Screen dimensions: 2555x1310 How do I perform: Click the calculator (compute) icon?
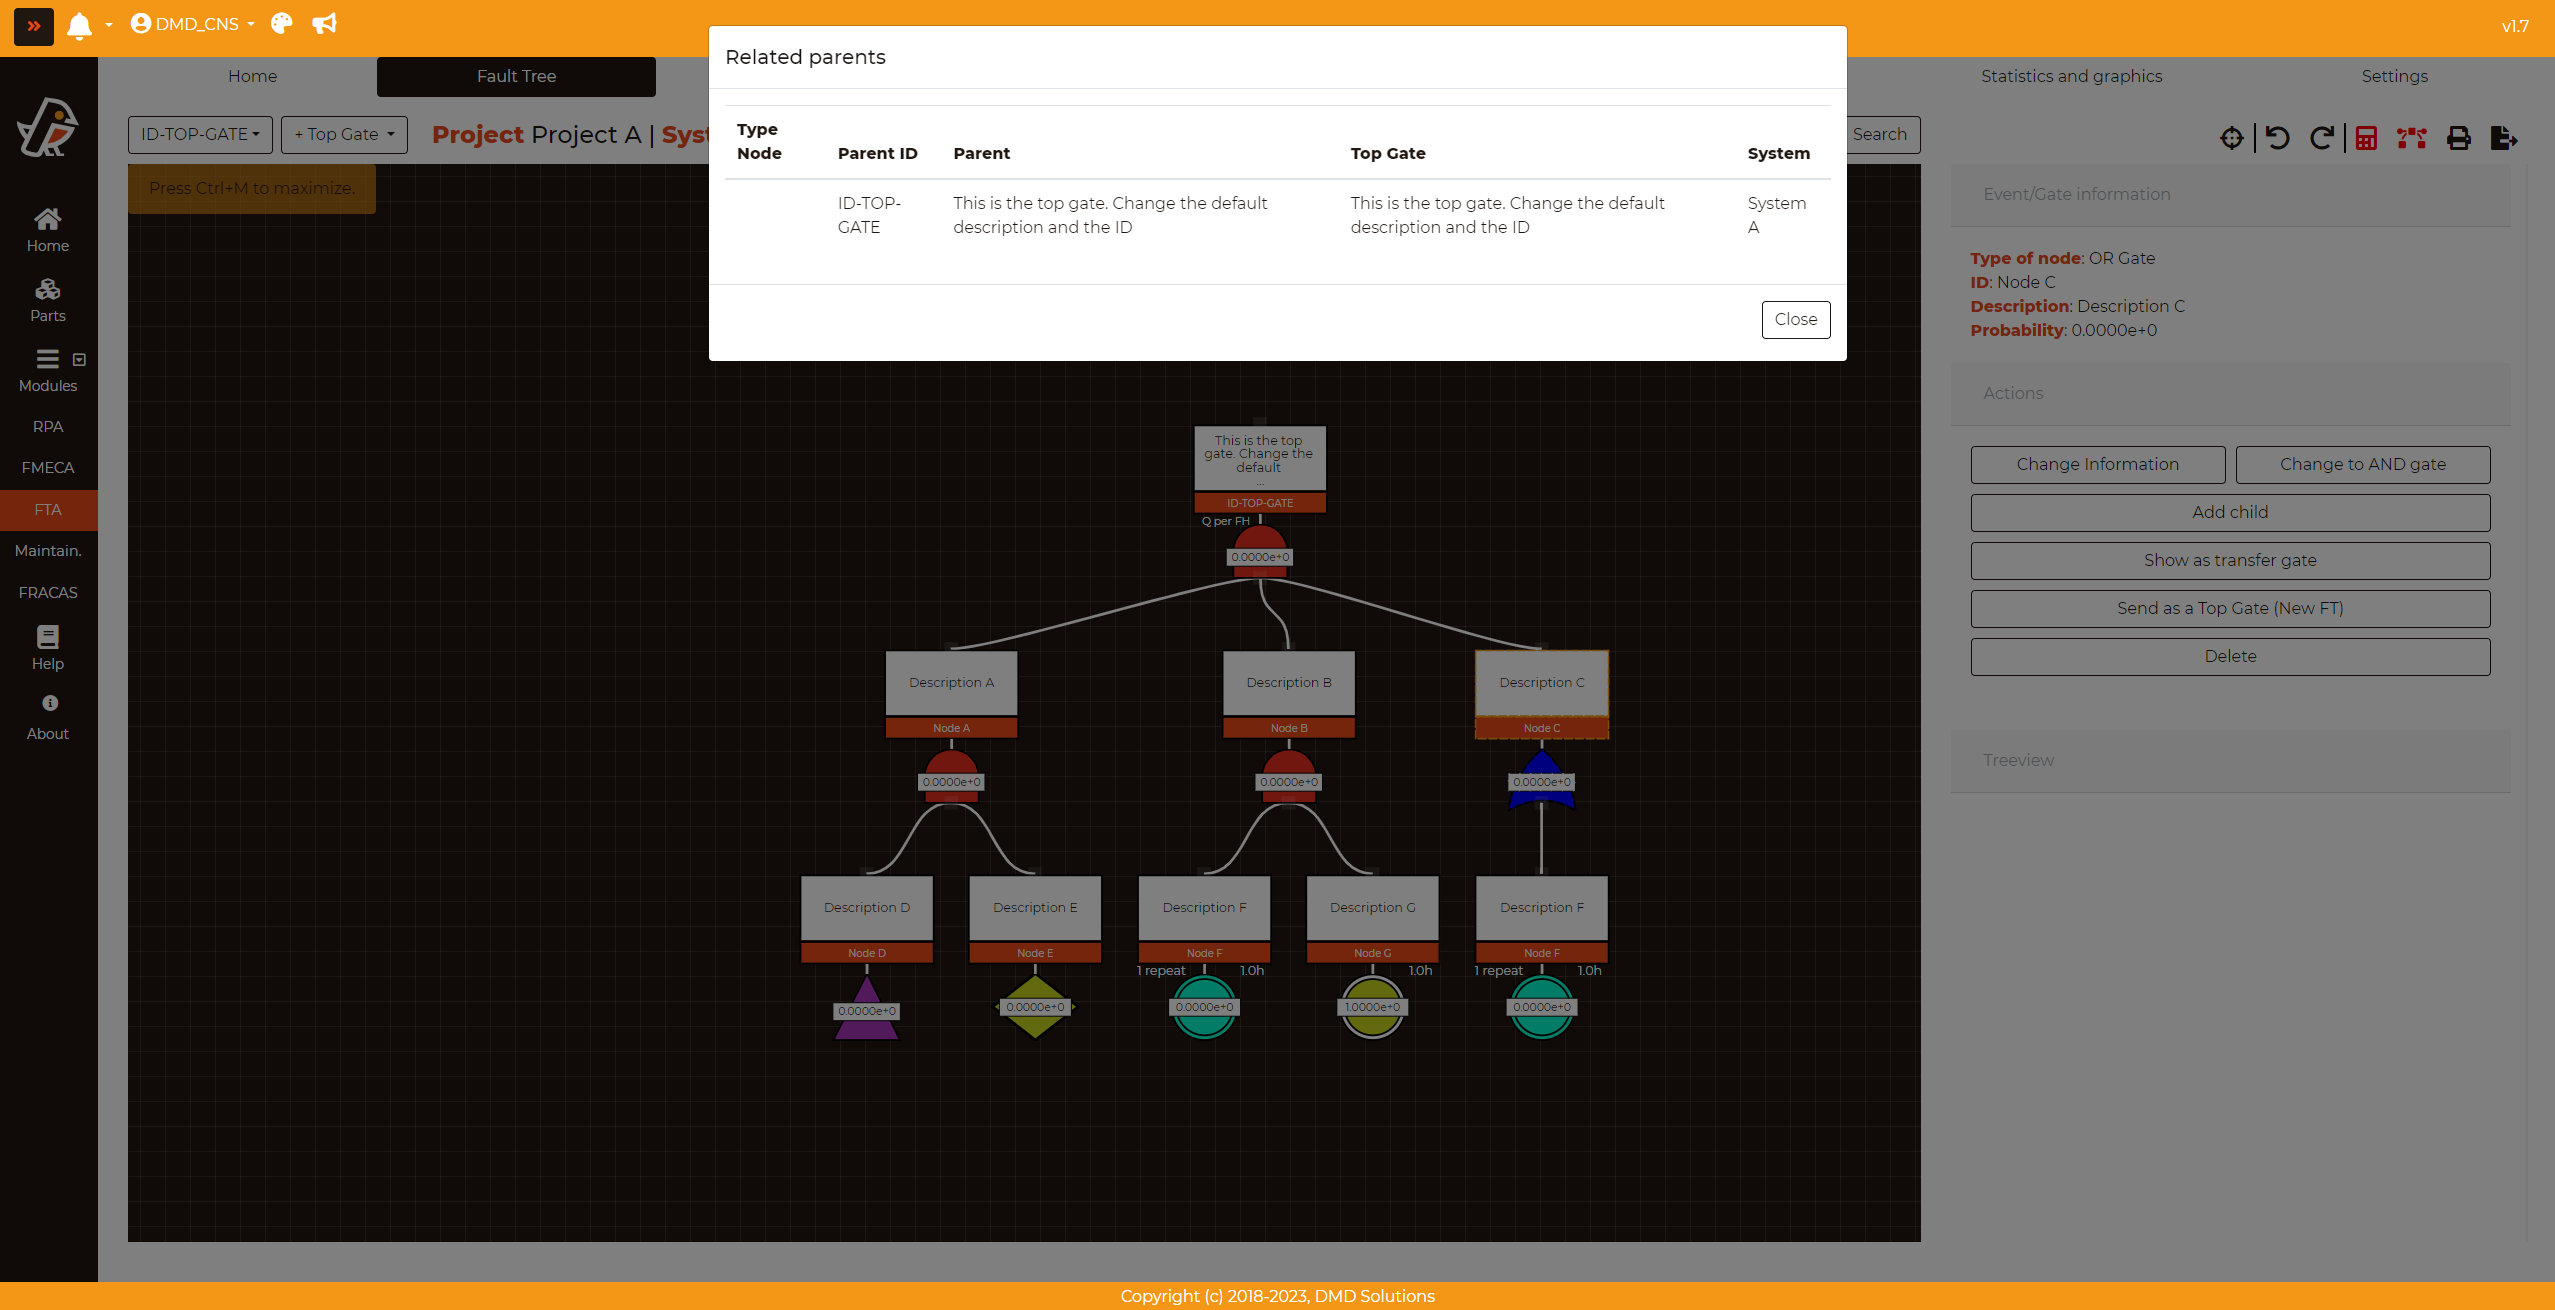coord(2365,138)
